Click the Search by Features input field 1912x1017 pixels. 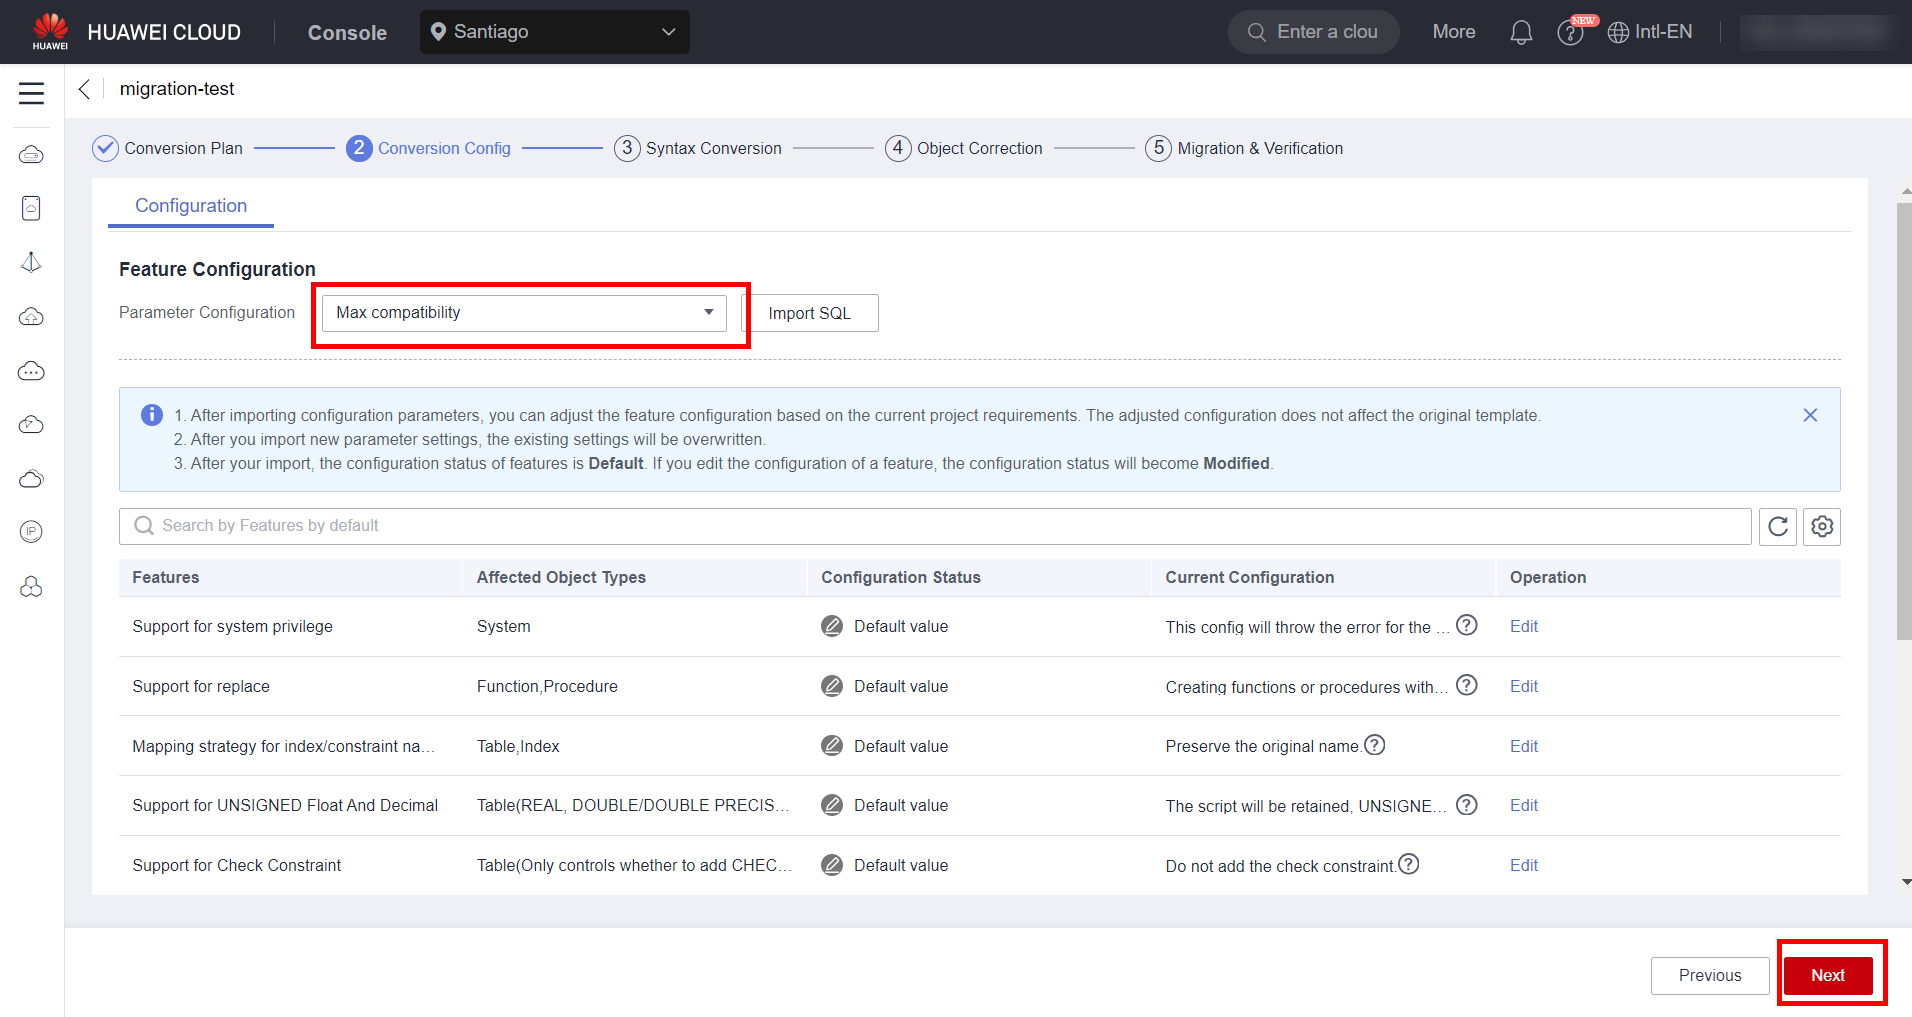tap(935, 526)
